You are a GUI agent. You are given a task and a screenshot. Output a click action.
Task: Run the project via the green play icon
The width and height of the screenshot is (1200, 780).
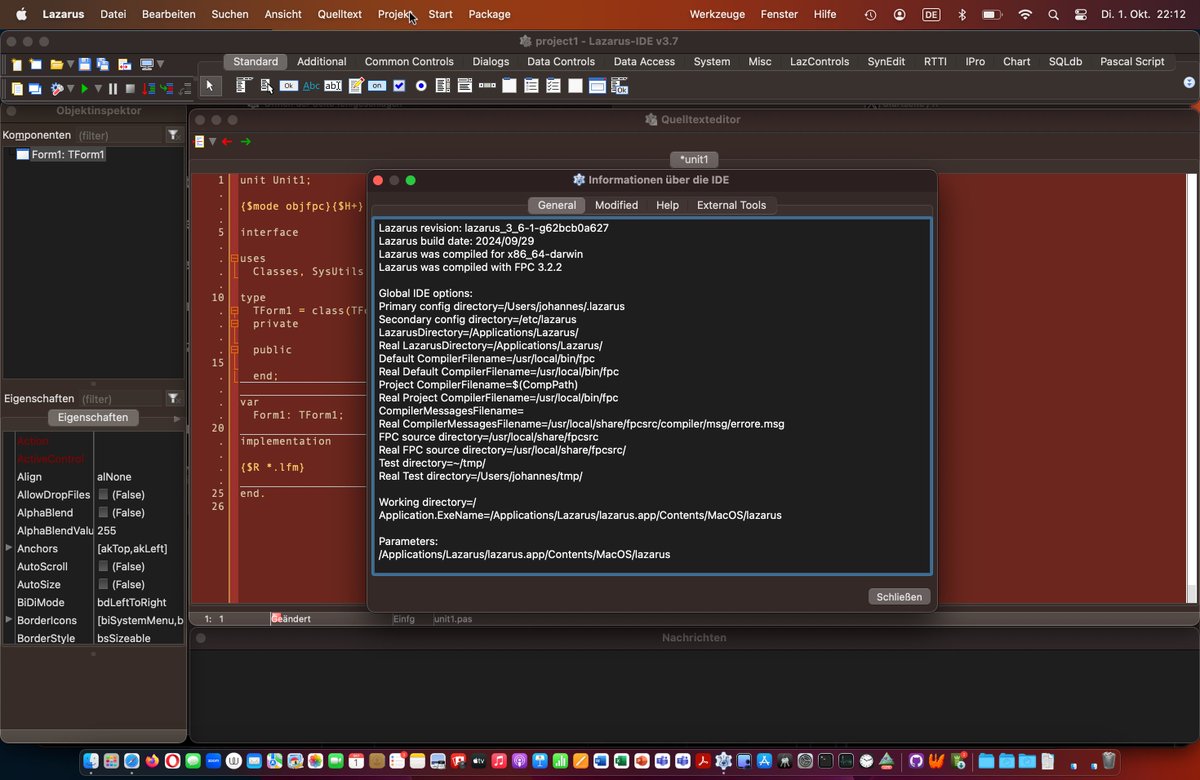pyautogui.click(x=84, y=87)
